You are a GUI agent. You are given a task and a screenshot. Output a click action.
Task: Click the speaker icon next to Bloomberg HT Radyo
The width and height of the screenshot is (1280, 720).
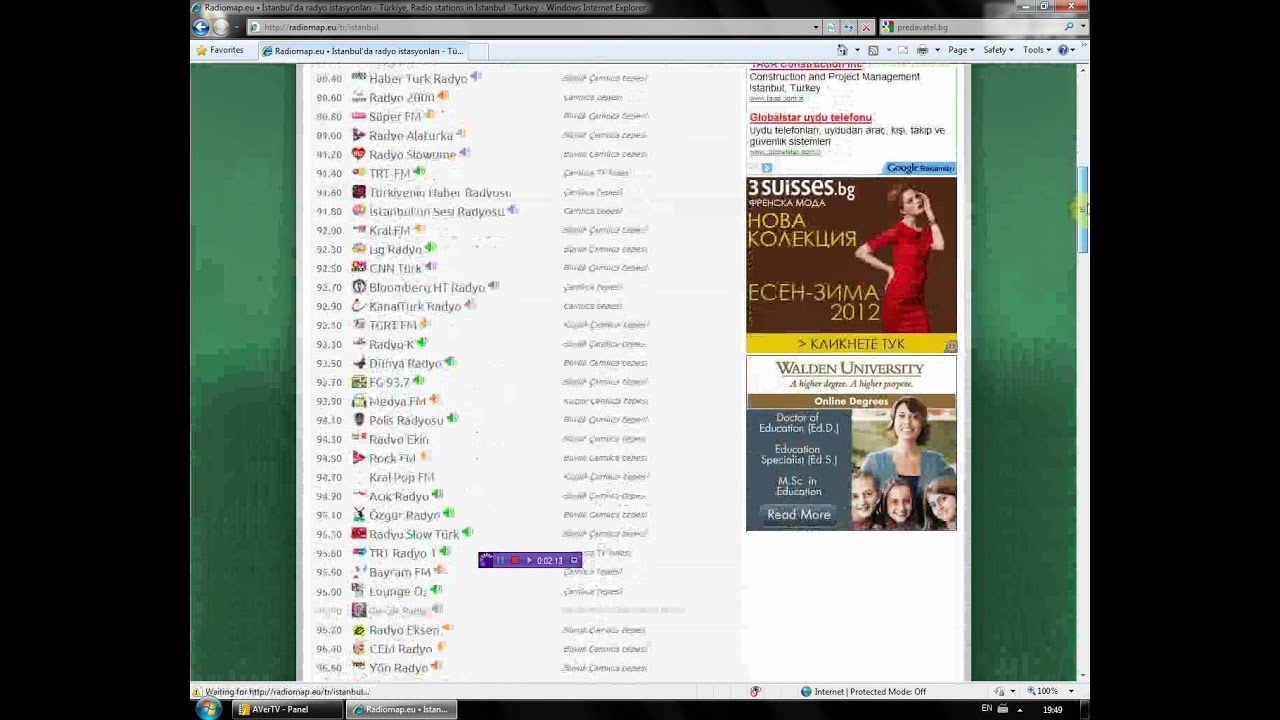click(493, 286)
